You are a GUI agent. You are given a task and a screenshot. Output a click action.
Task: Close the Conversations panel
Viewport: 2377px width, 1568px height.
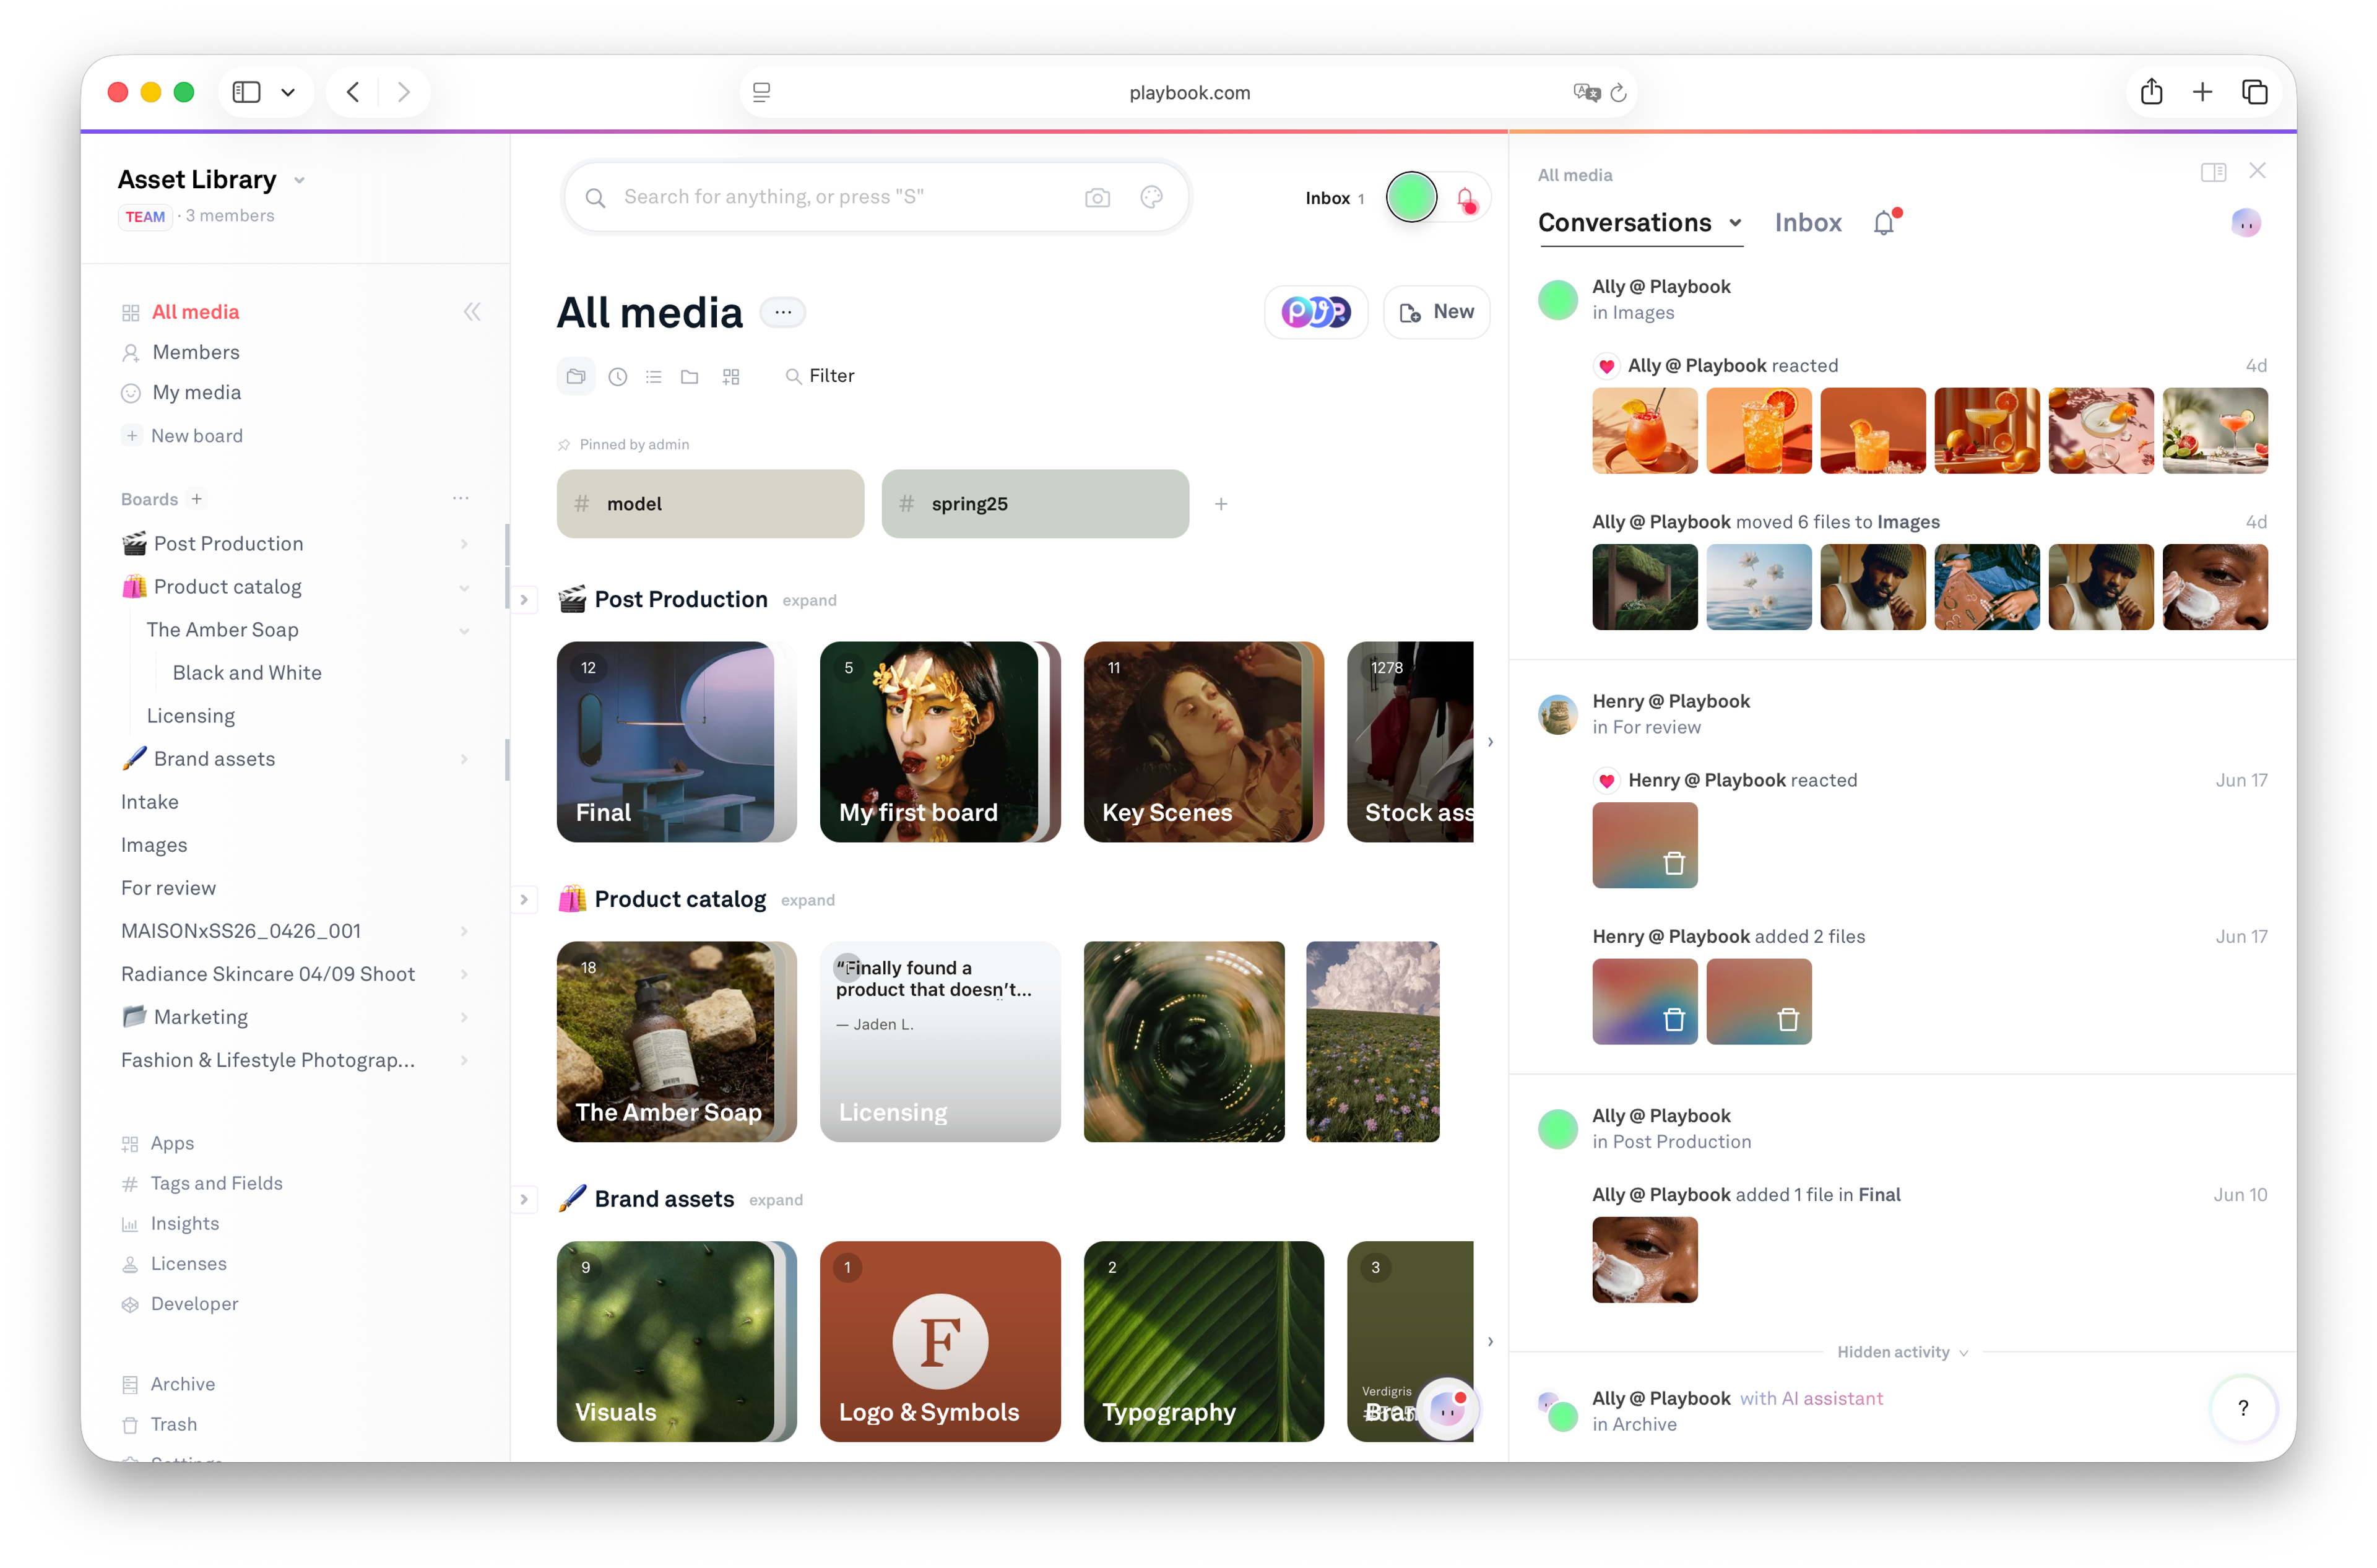[x=2257, y=171]
